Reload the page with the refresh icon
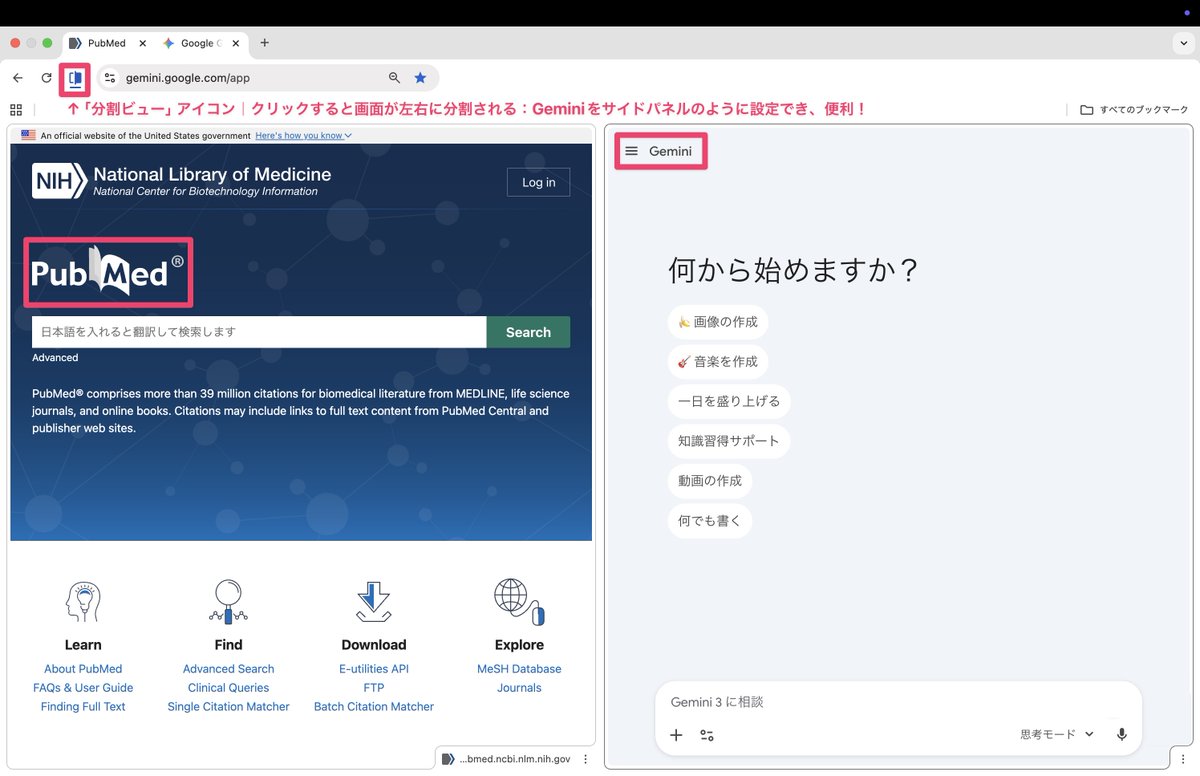 pyautogui.click(x=46, y=78)
